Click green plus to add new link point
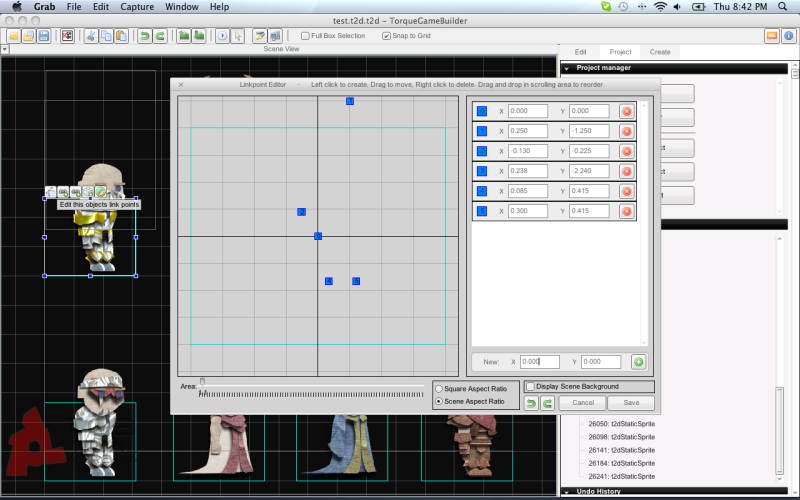Image resolution: width=800 pixels, height=500 pixels. (639, 362)
